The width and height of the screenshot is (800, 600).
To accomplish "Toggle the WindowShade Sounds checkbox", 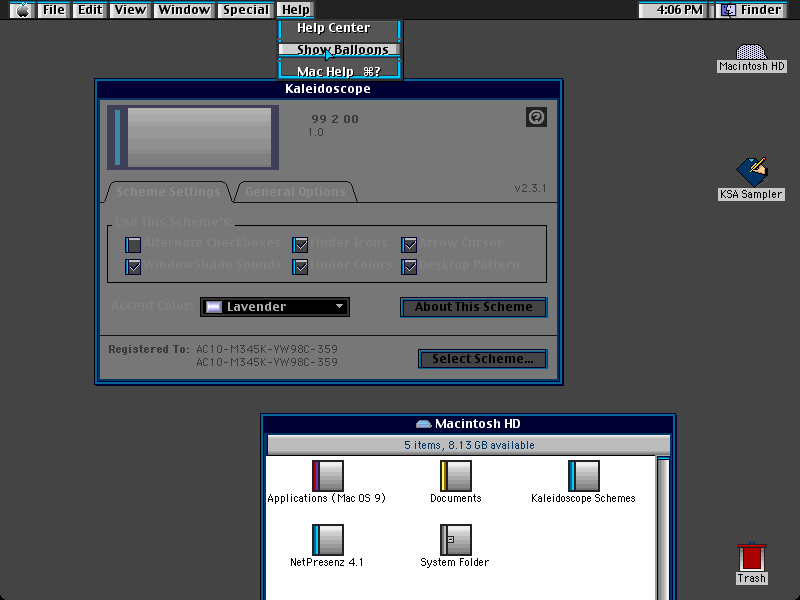I will 133,267.
